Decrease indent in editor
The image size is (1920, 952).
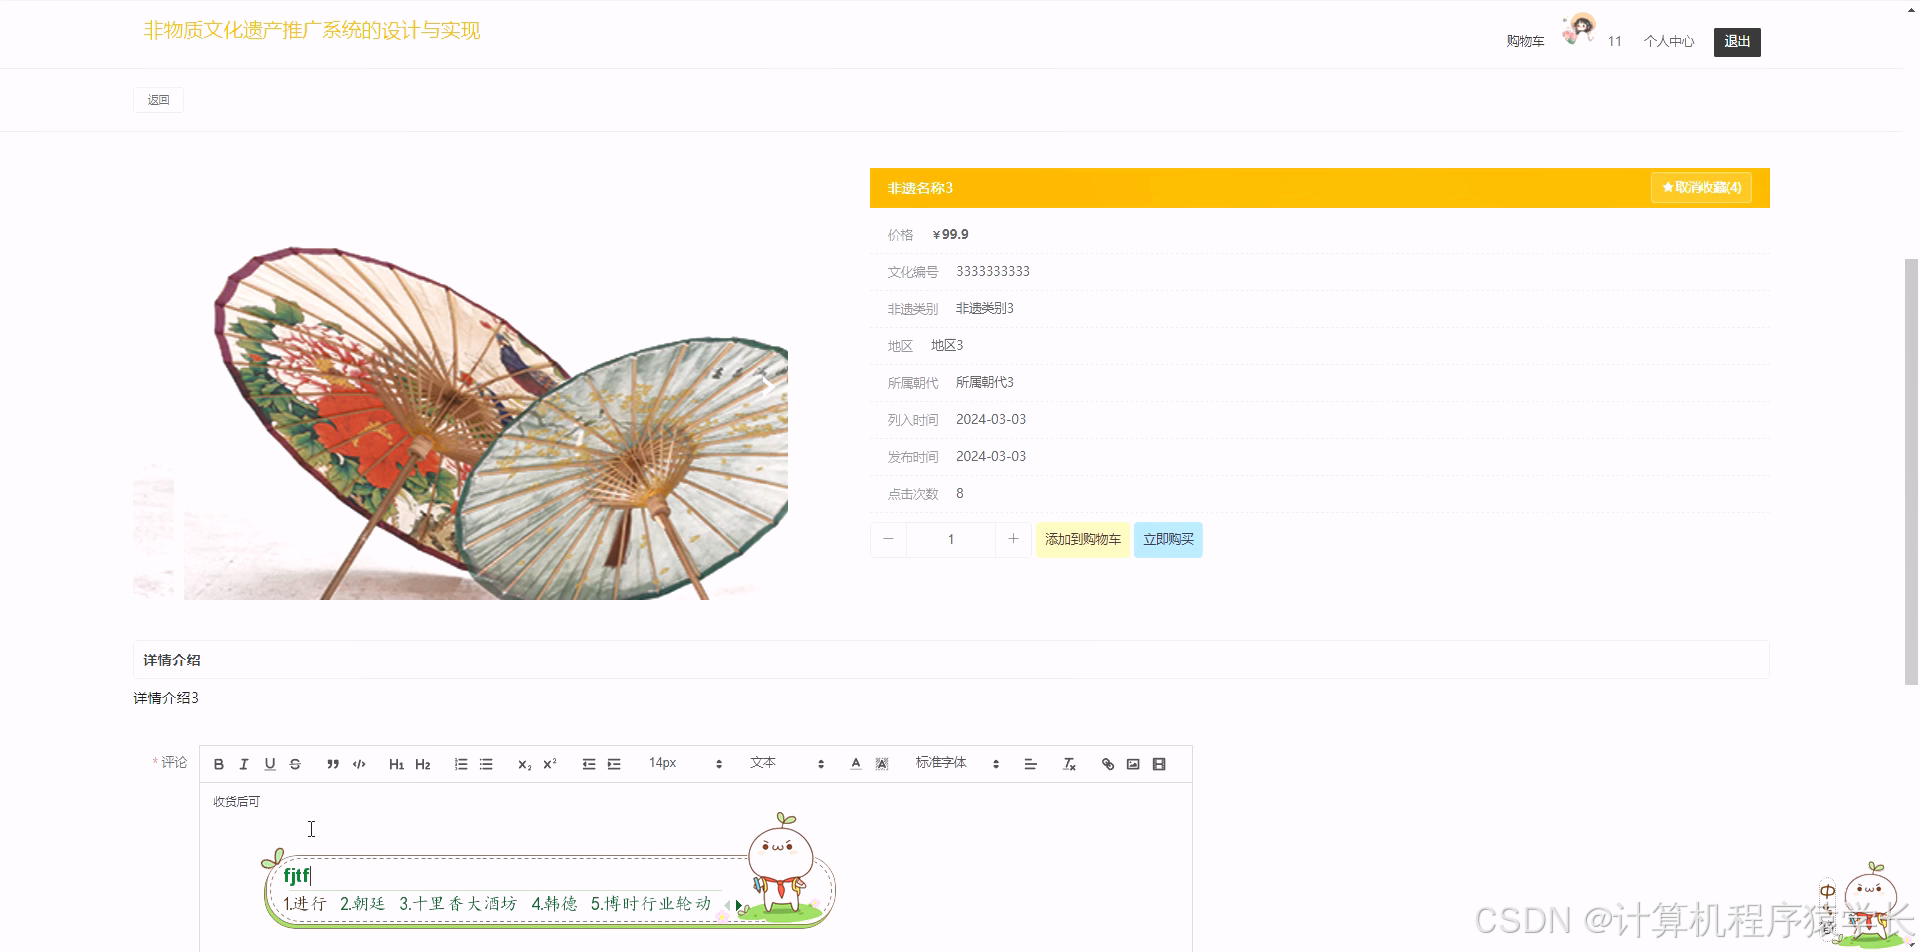pos(589,764)
